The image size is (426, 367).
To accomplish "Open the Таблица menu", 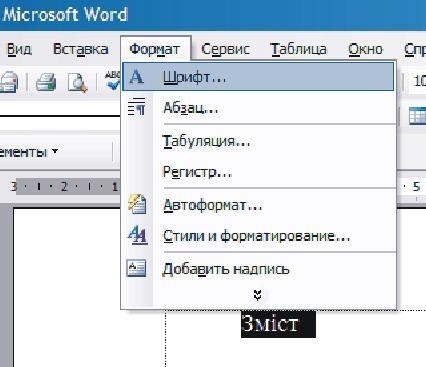I will tap(298, 49).
